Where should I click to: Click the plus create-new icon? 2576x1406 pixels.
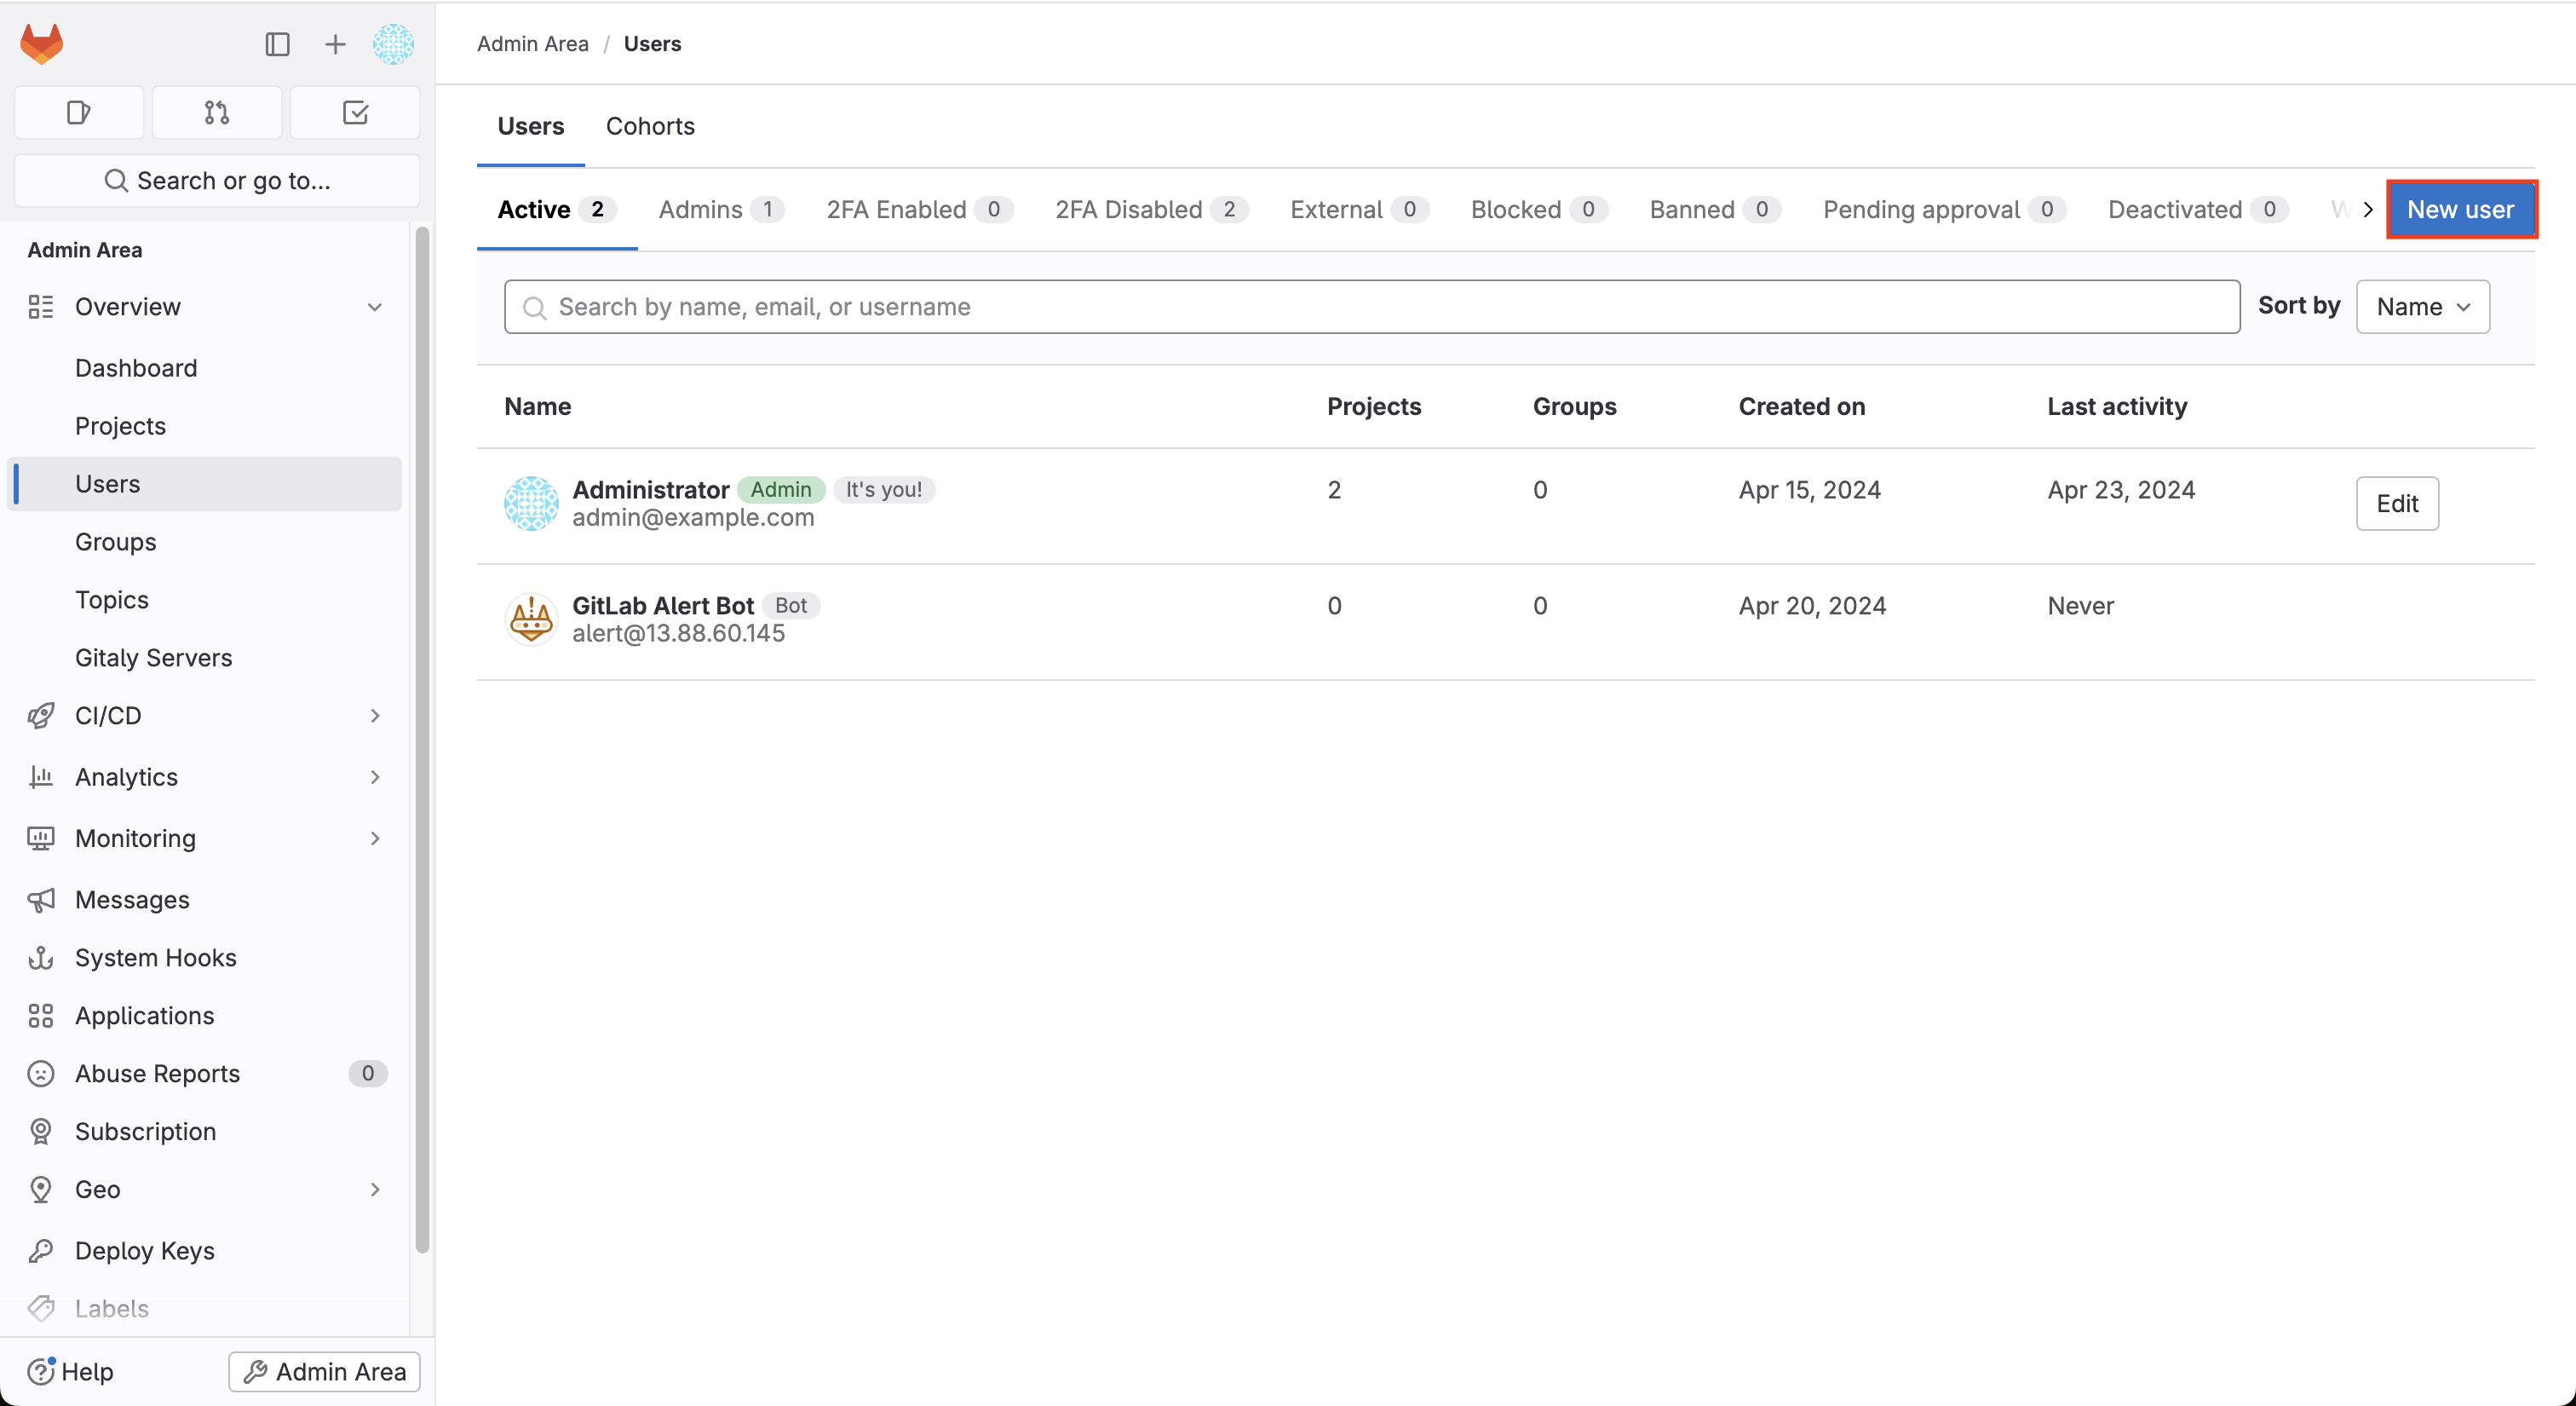pyautogui.click(x=335, y=44)
